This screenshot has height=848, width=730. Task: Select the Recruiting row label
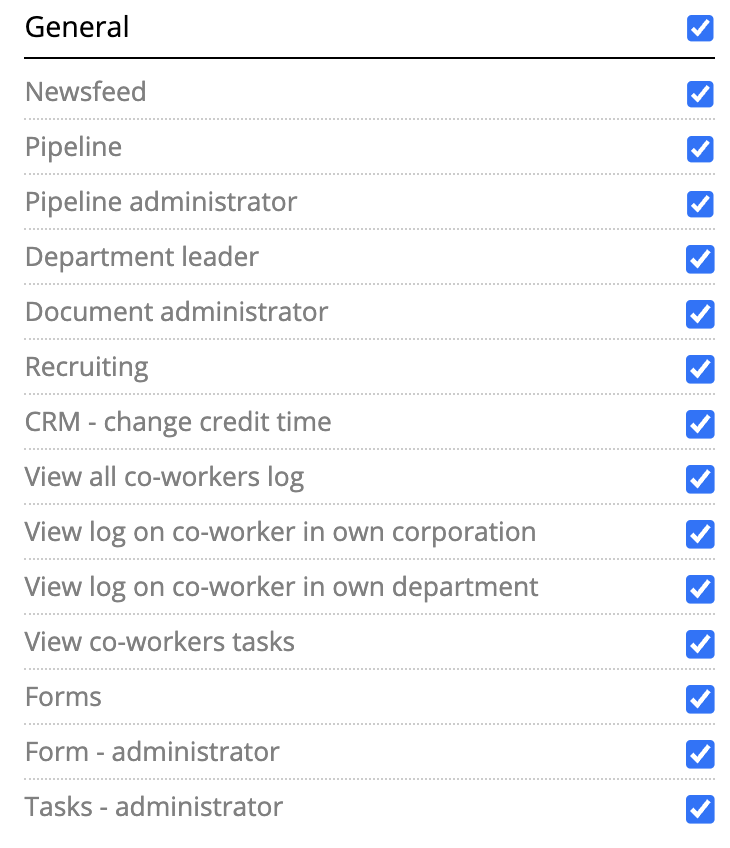click(x=87, y=367)
